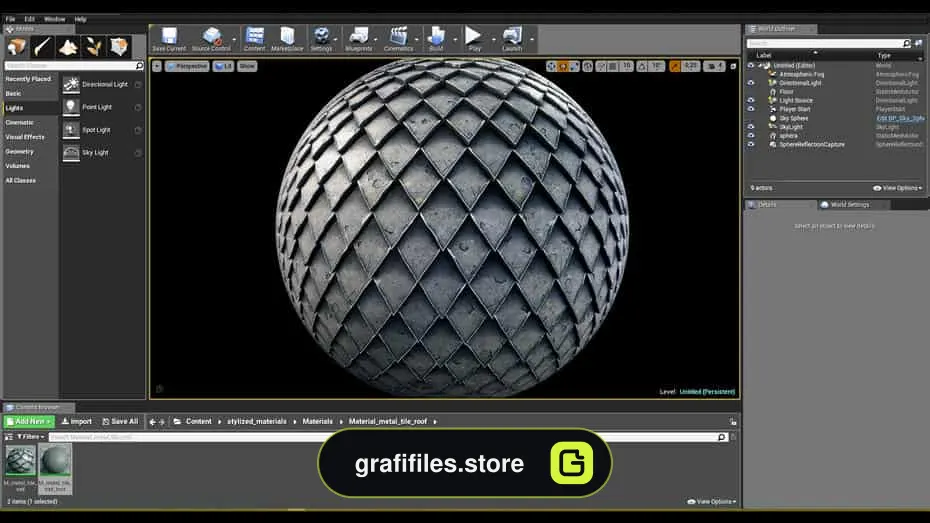Open rotation snap angle value dropdown

pyautogui.click(x=657, y=66)
